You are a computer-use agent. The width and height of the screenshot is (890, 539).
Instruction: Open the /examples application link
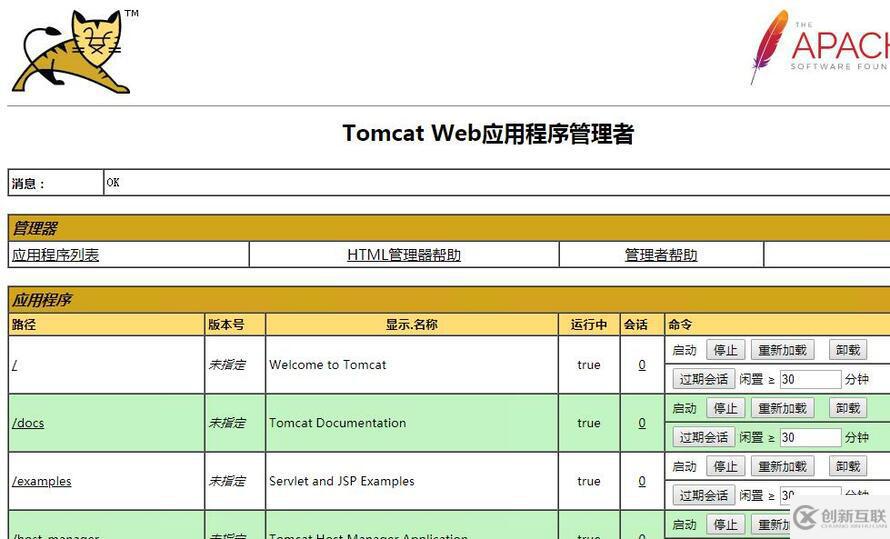point(42,481)
